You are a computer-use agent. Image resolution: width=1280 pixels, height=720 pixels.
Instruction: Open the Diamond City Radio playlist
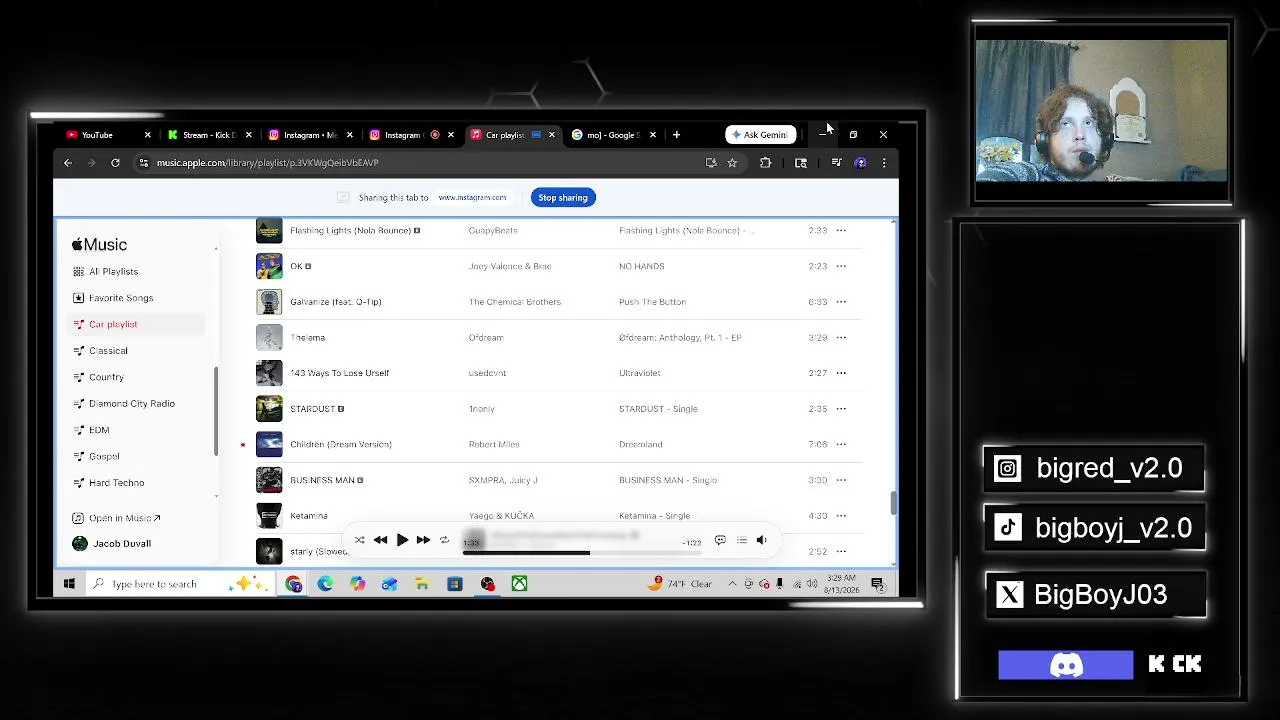click(137, 404)
